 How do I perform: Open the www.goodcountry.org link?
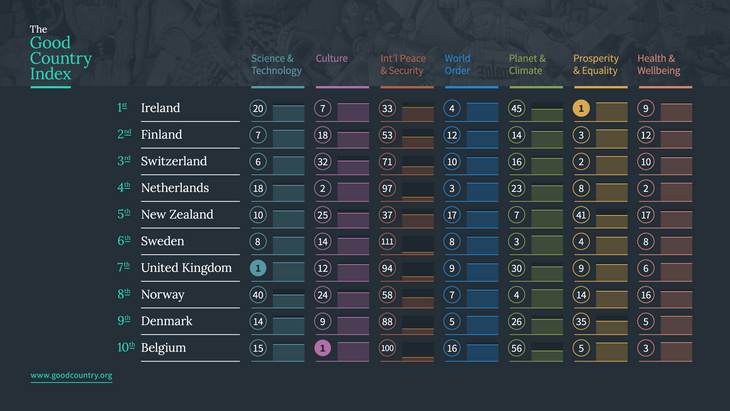coord(71,375)
